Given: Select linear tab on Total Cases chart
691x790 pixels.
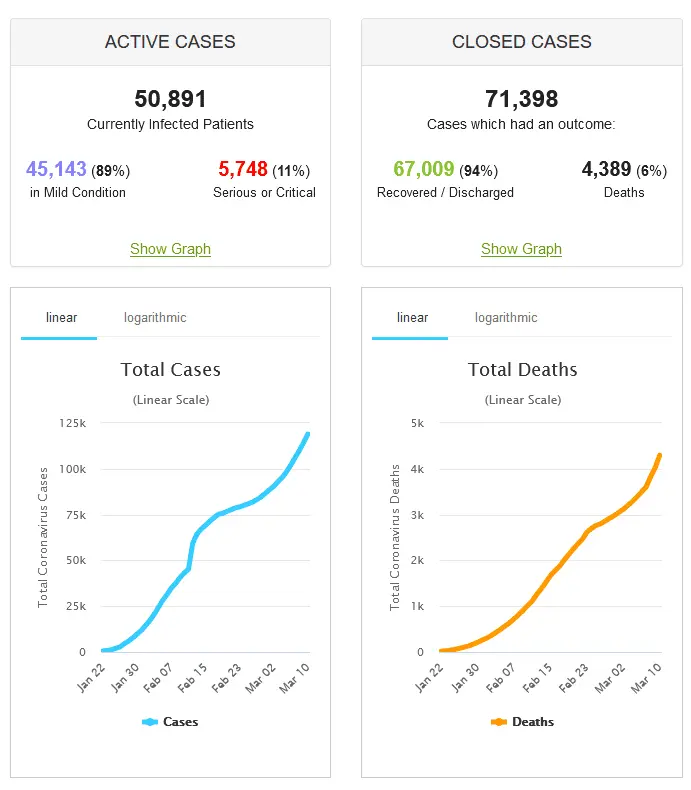Looking at the screenshot, I should (x=61, y=318).
